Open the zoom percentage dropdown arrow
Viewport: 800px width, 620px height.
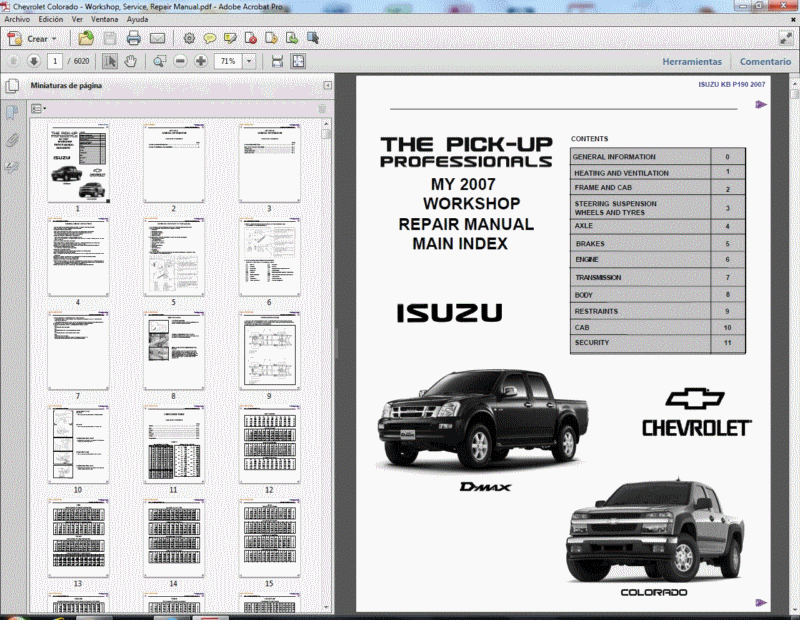click(x=249, y=61)
